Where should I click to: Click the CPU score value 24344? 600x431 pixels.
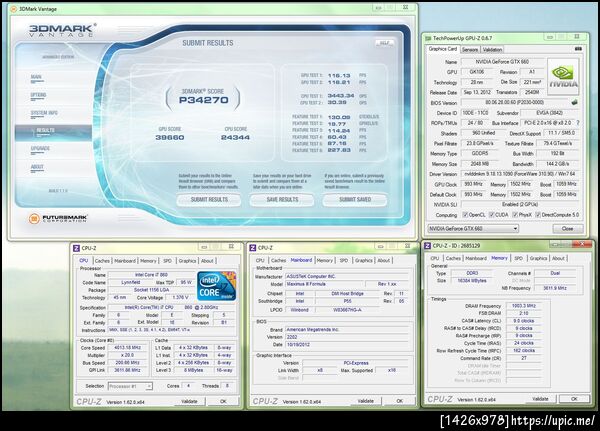[235, 137]
